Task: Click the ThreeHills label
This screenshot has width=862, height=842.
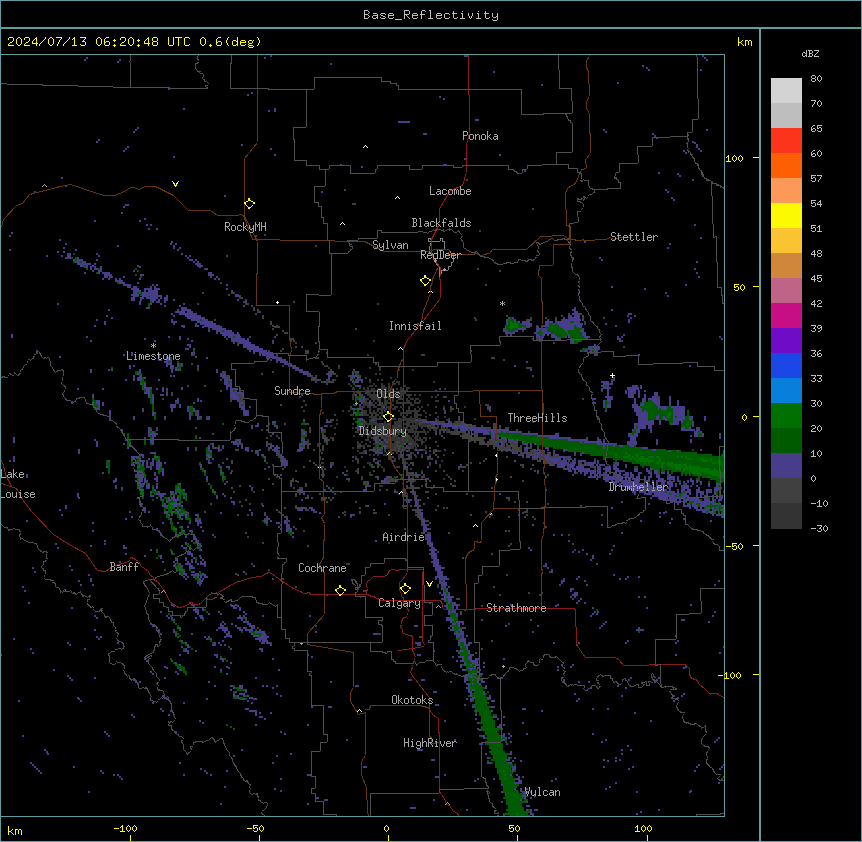Action: pos(537,418)
